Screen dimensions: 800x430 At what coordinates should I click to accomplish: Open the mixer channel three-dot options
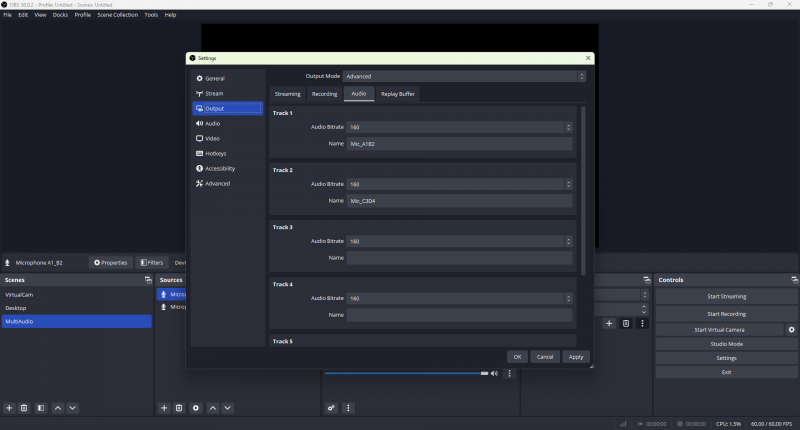click(509, 373)
